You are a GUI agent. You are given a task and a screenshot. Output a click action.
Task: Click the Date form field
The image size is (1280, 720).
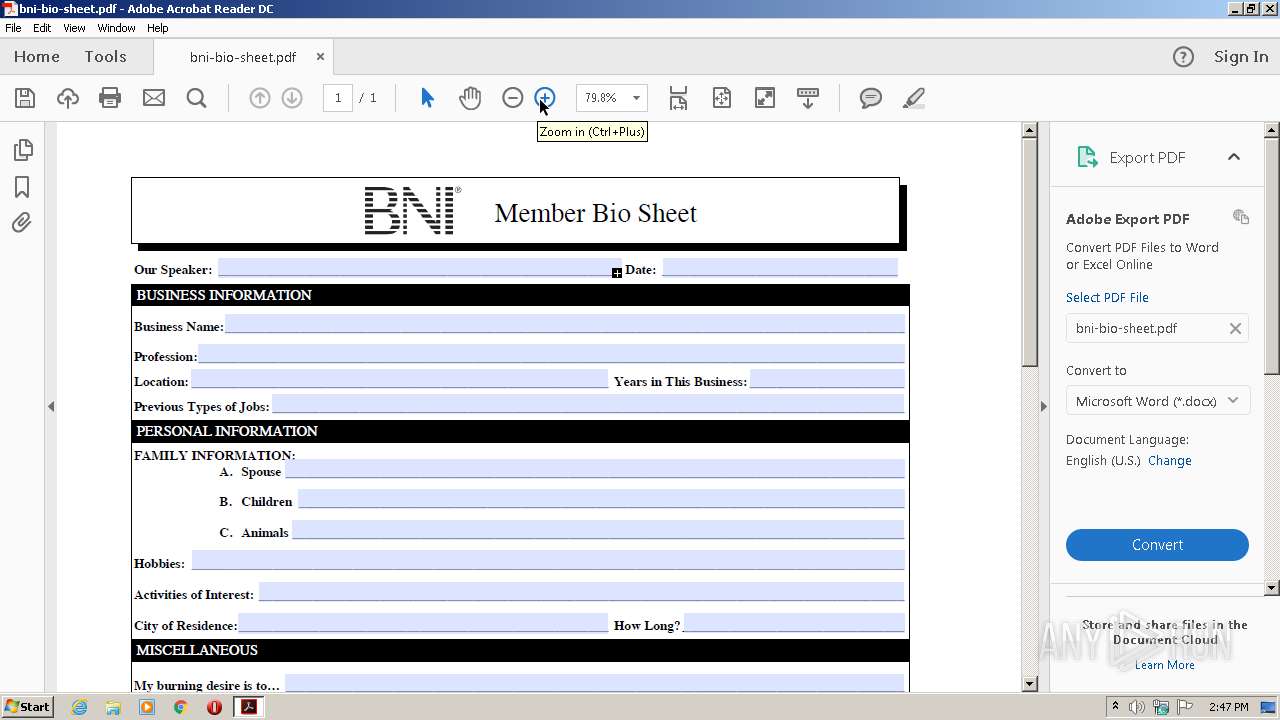click(x=780, y=268)
